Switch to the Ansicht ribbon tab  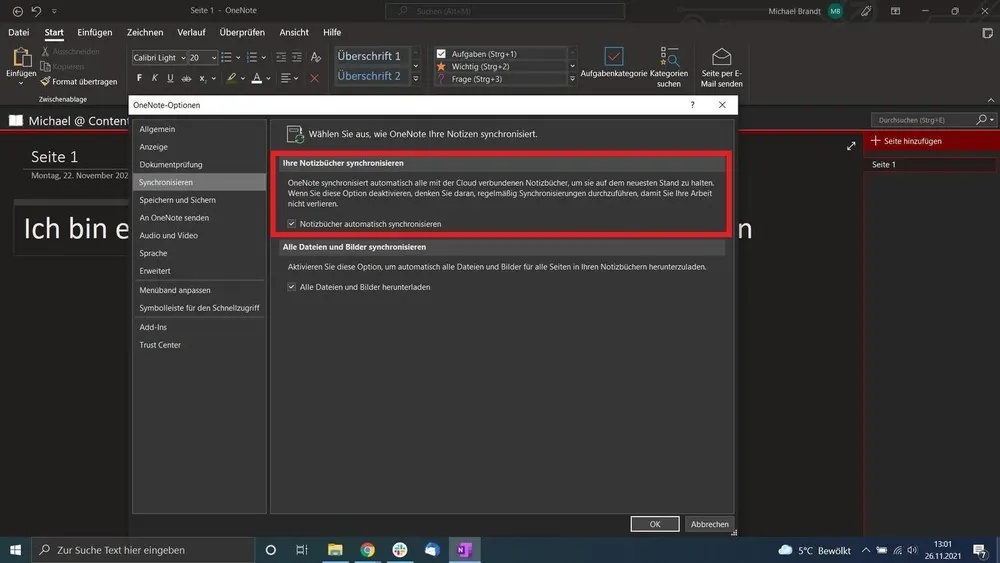click(x=294, y=33)
